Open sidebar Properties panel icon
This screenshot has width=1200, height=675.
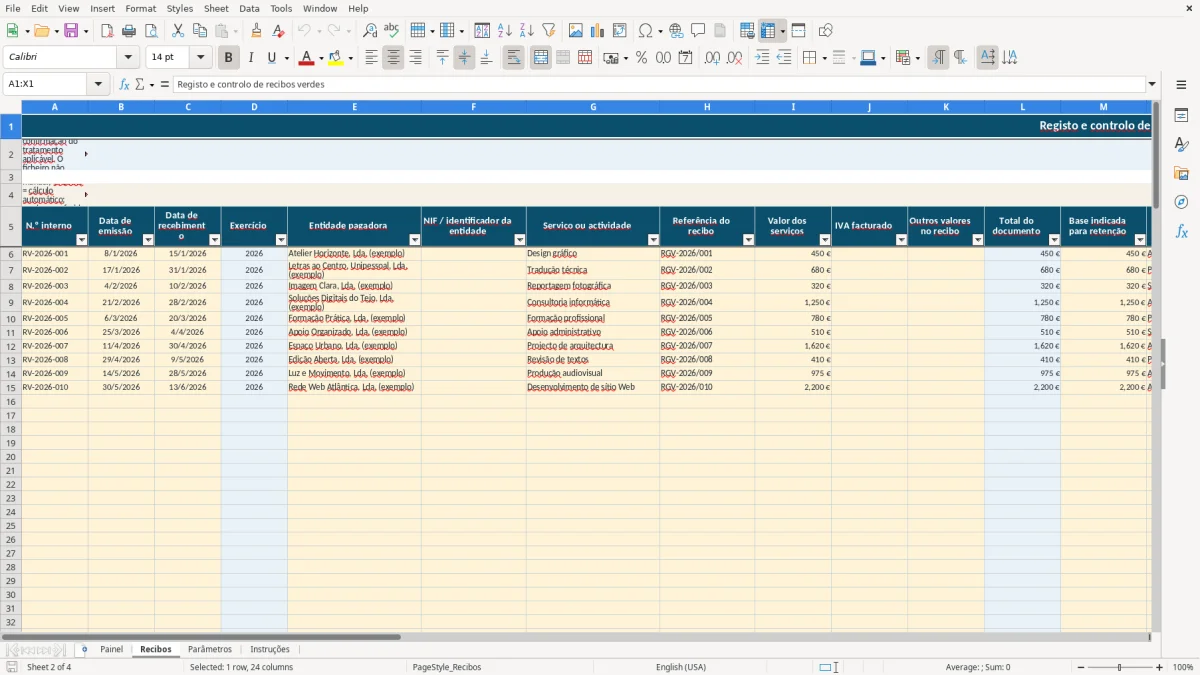[x=1181, y=115]
